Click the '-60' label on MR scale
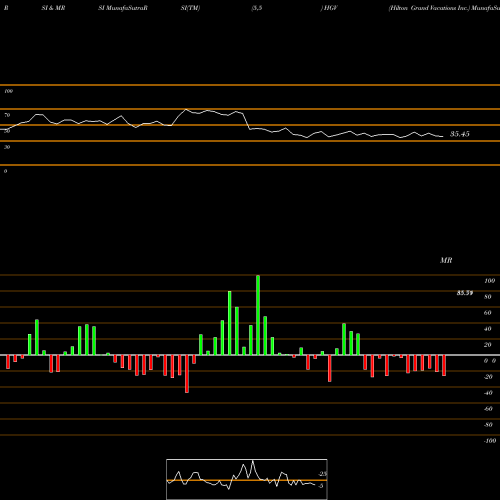 pos(488,409)
